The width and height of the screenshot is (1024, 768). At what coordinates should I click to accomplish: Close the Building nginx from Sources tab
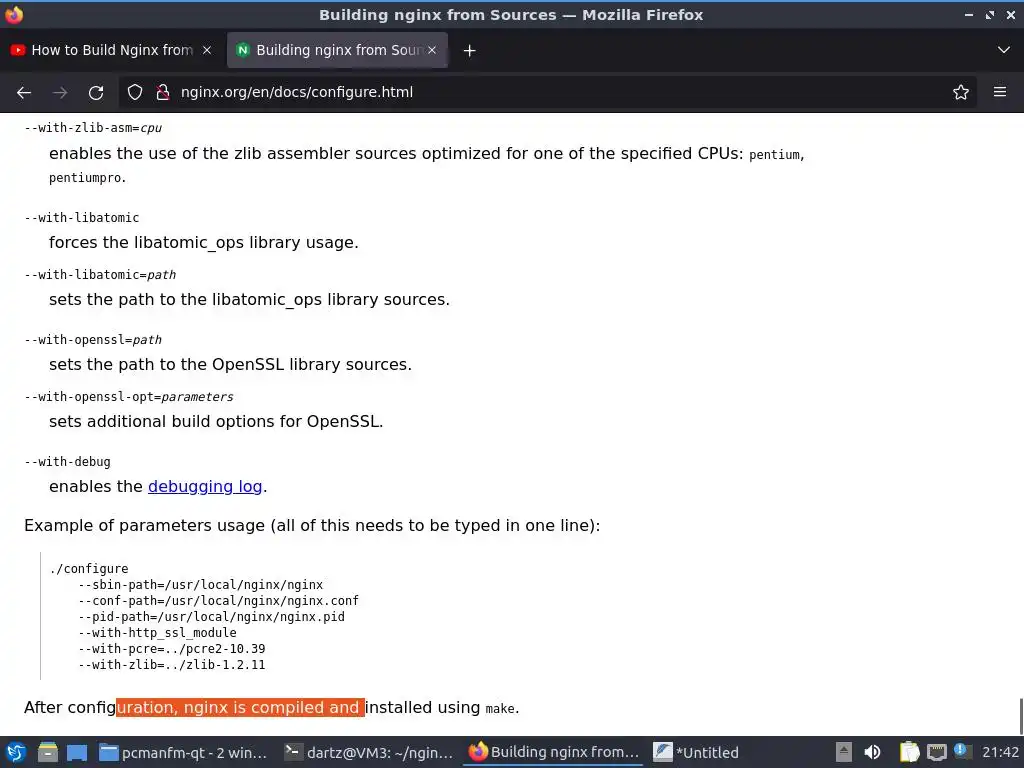(x=432, y=50)
